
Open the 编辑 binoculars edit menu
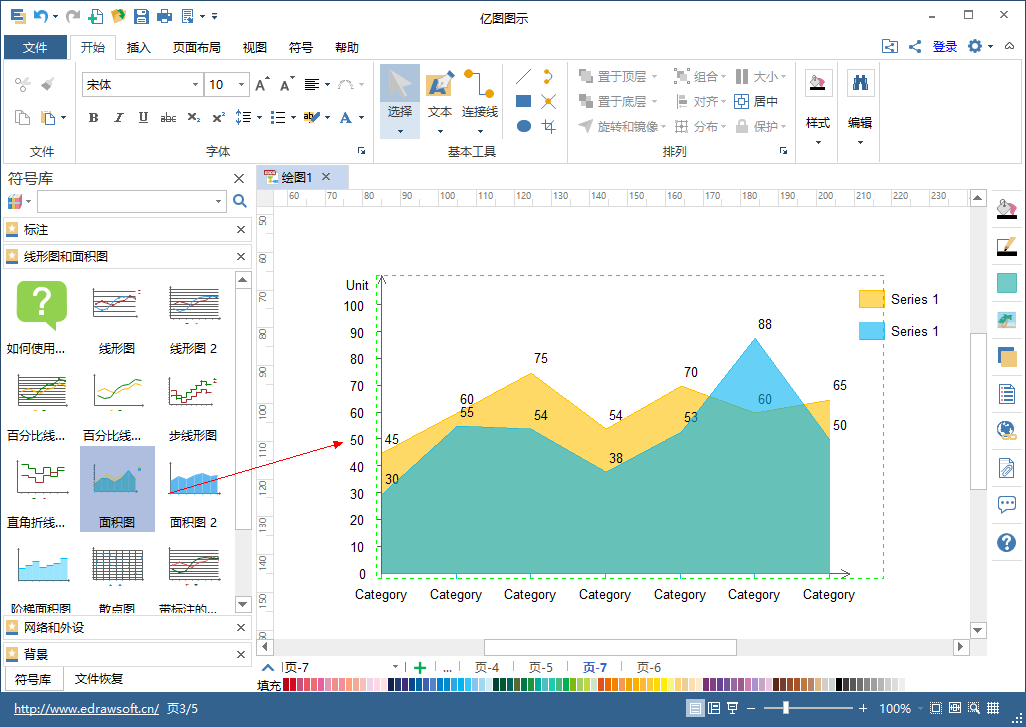click(x=860, y=107)
